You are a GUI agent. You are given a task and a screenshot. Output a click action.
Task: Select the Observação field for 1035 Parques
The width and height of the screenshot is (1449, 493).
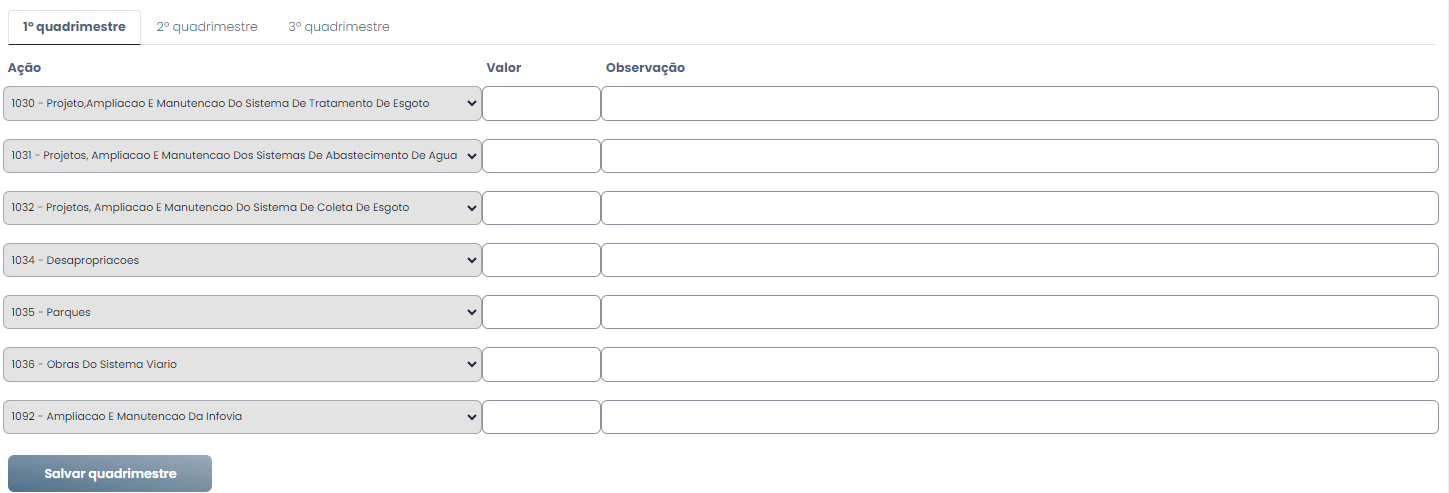coord(1020,312)
